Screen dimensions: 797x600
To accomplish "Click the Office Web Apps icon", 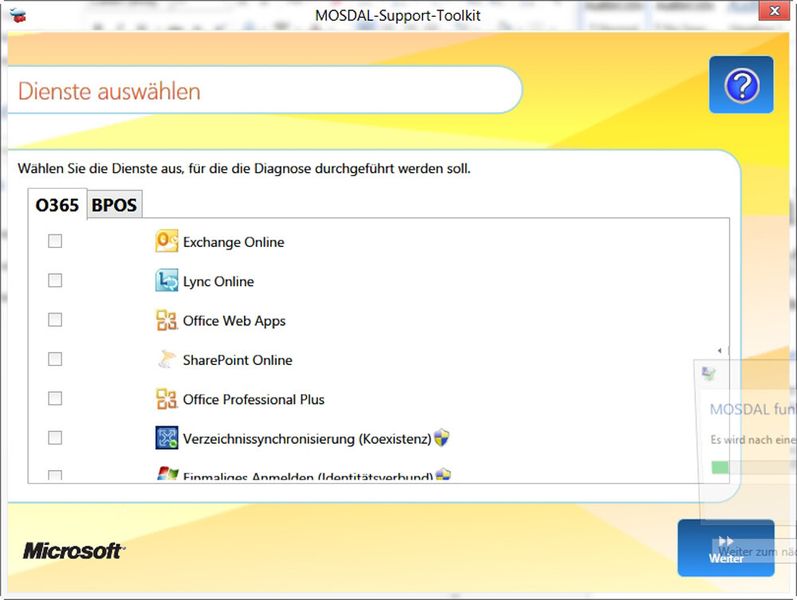I will pos(167,320).
